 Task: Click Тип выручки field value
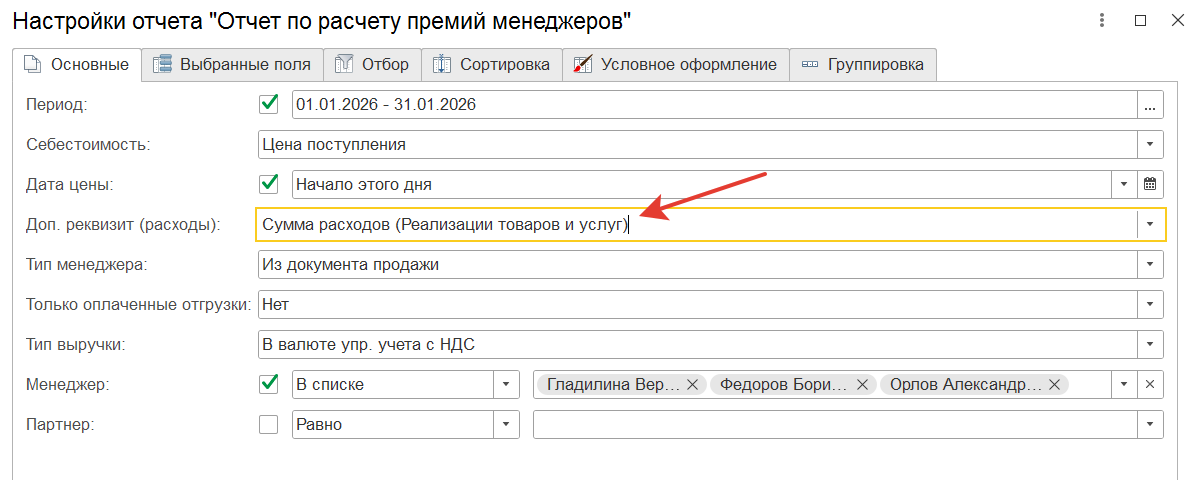698,344
